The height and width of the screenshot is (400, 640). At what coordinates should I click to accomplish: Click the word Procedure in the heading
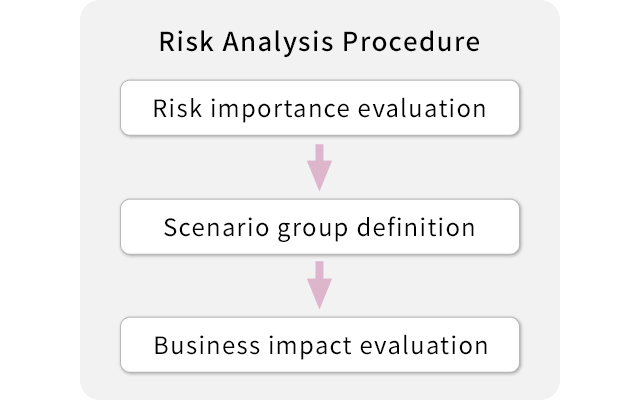click(x=410, y=44)
